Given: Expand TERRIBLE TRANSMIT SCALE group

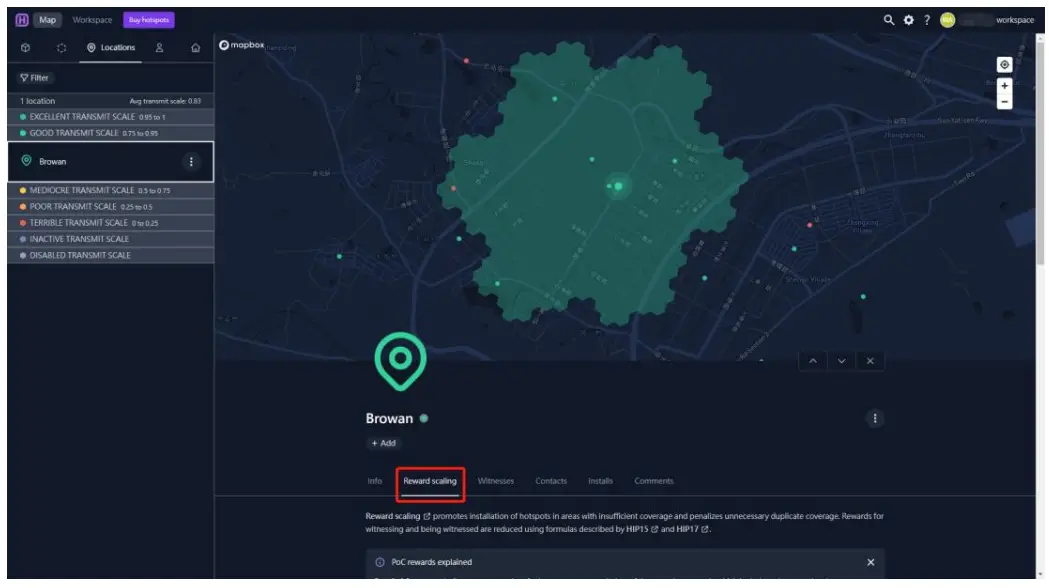Looking at the screenshot, I should [110, 223].
